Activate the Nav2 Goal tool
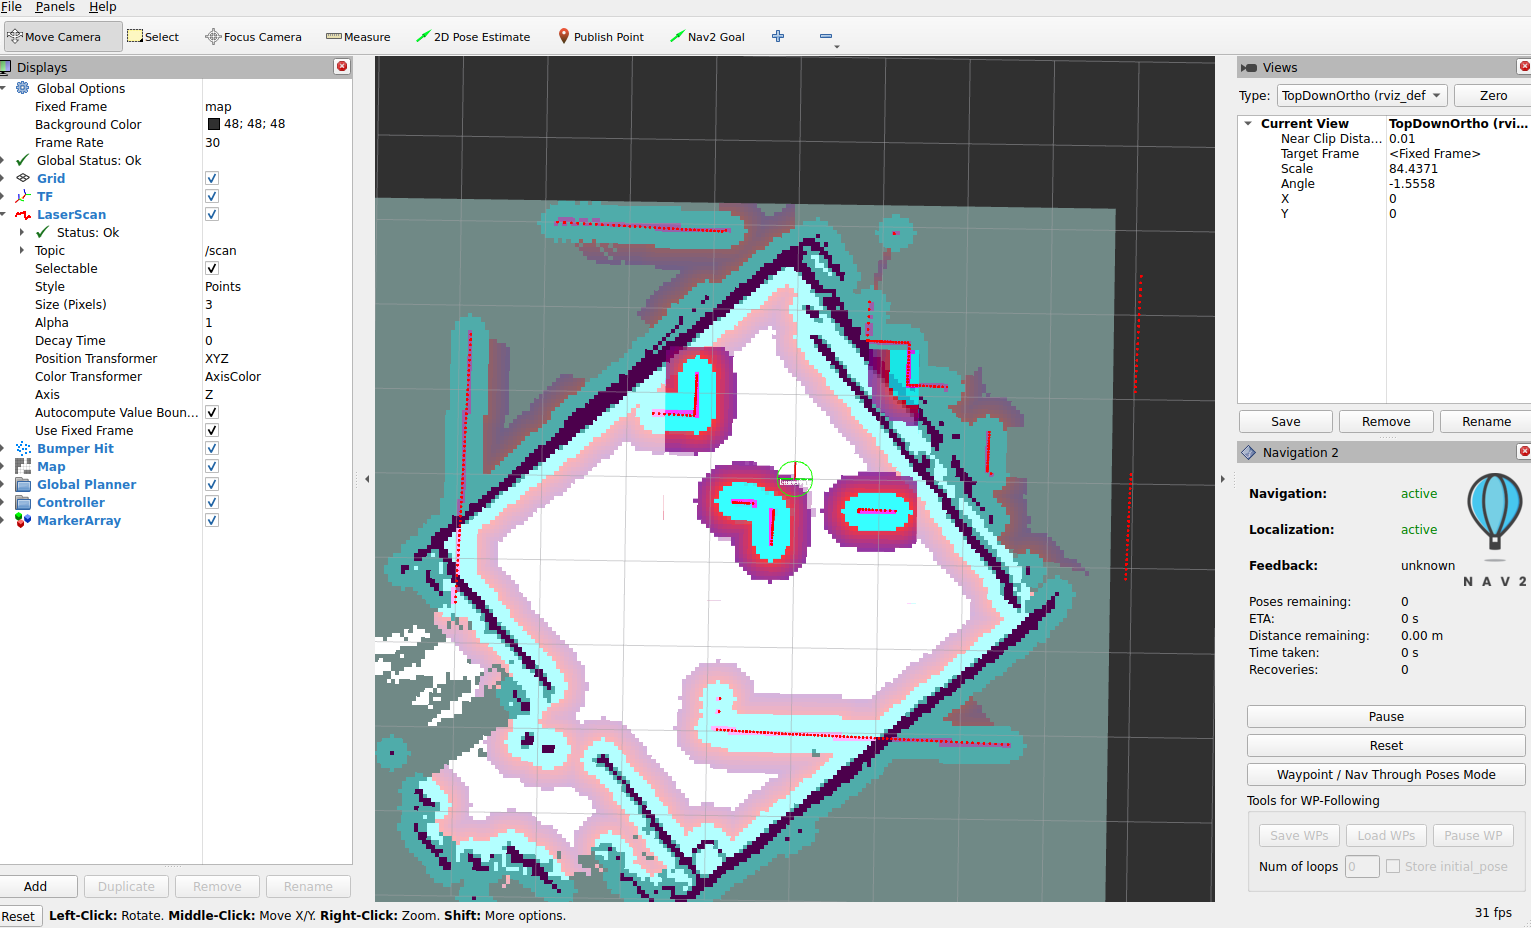Screen dimensions: 1531x928 [x=707, y=37]
